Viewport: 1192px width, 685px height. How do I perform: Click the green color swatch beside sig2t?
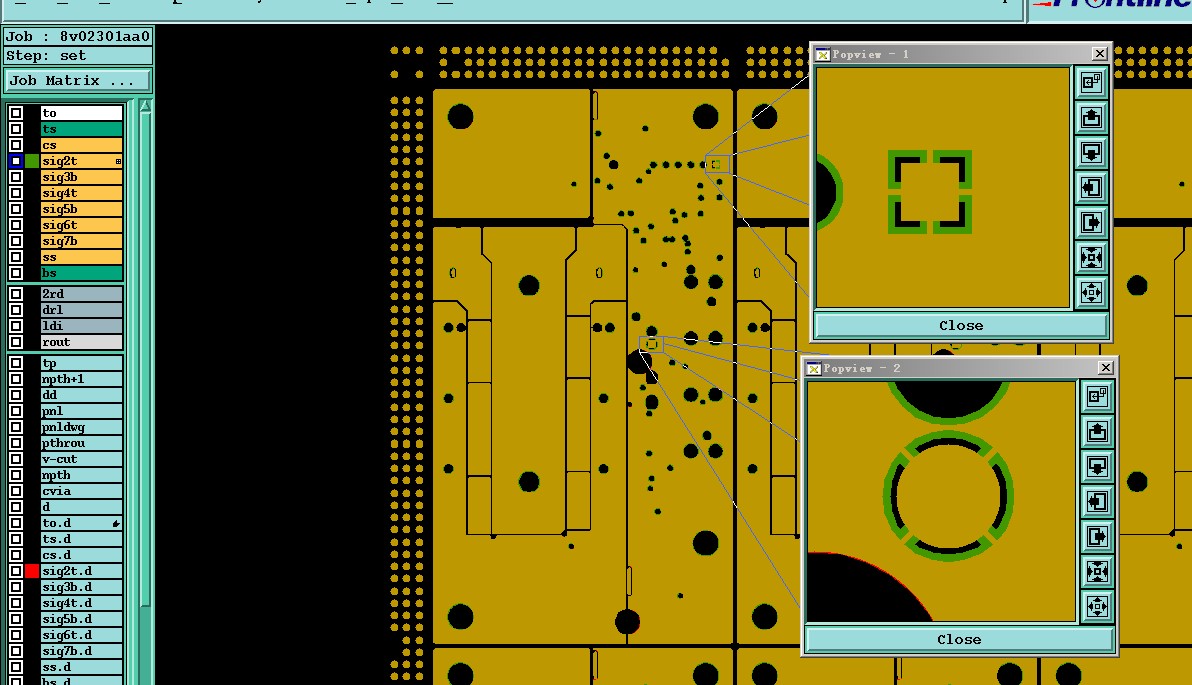click(x=32, y=160)
